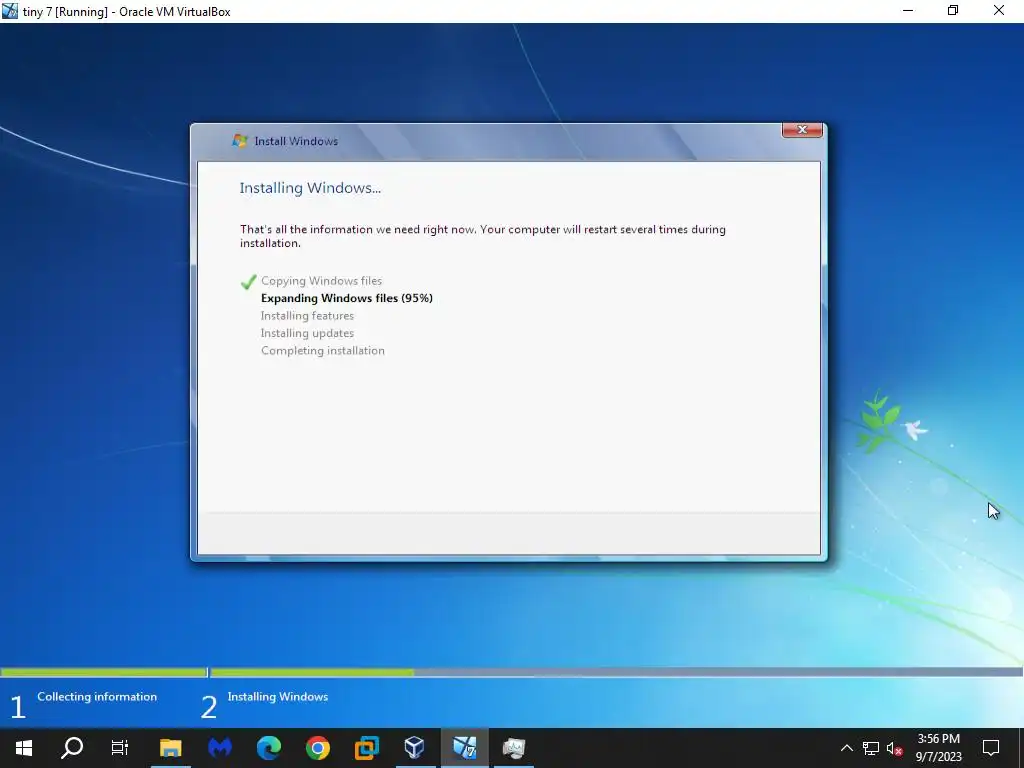Select the 'Copying Windows files' step text

click(x=321, y=281)
